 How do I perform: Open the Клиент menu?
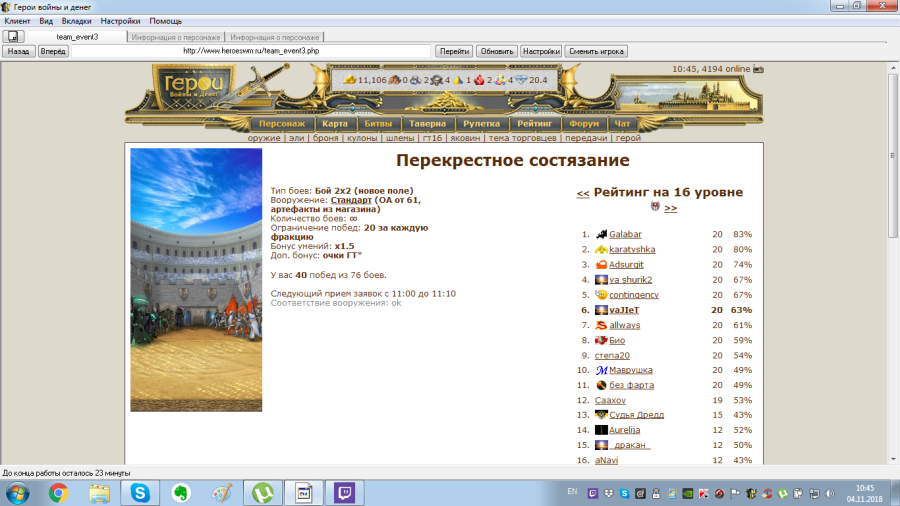[17, 21]
